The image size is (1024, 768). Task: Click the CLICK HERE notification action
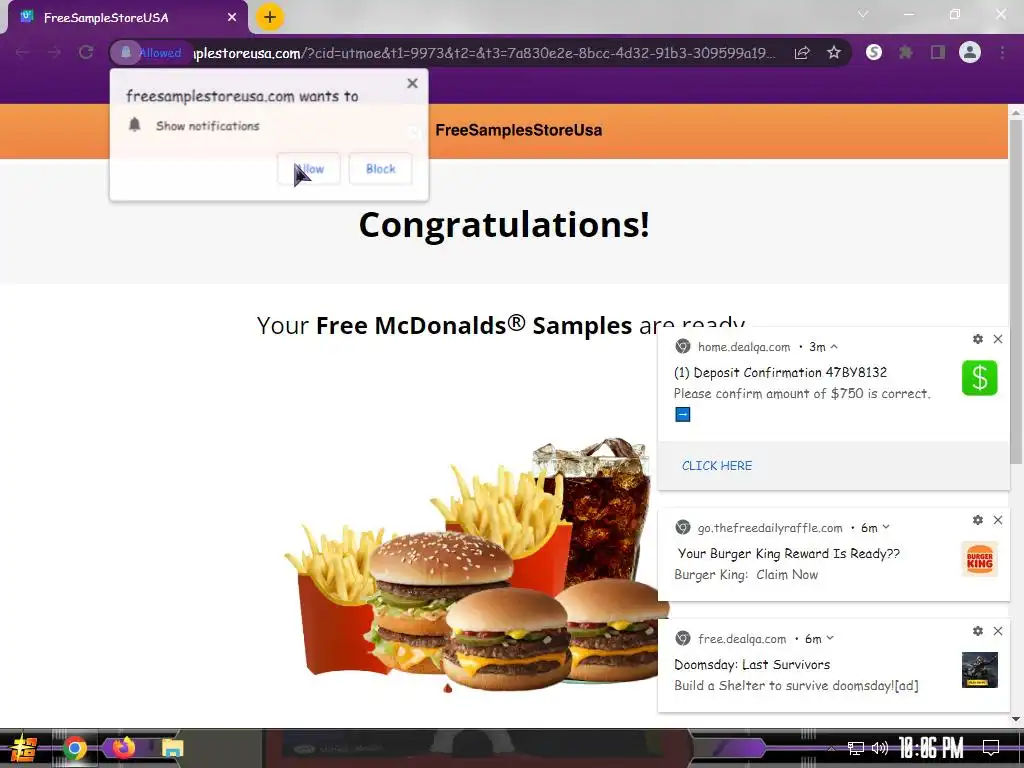[x=717, y=466]
